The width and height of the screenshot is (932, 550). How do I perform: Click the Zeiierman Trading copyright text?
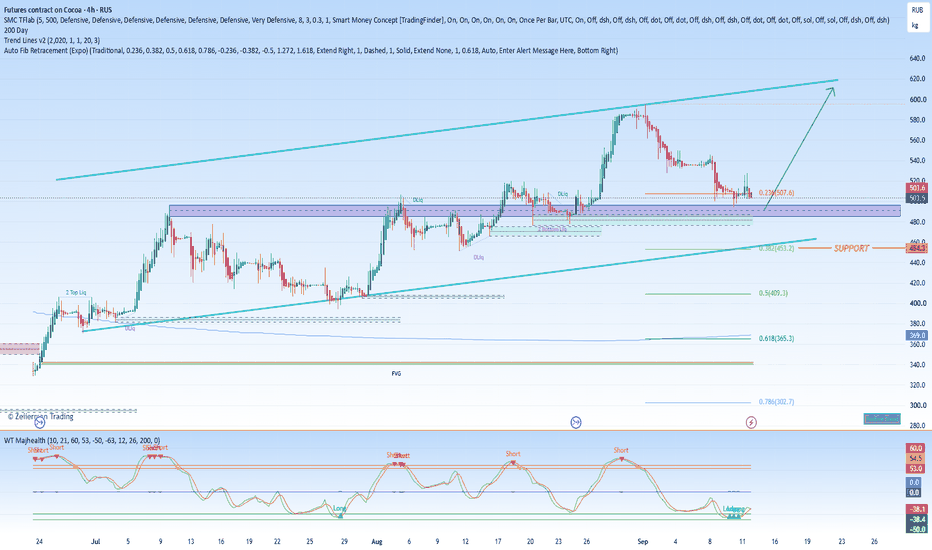pyautogui.click(x=40, y=416)
